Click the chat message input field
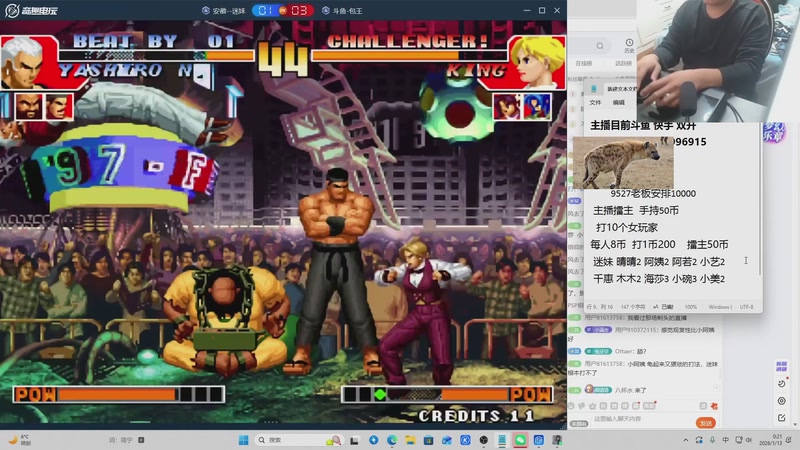 (642, 419)
